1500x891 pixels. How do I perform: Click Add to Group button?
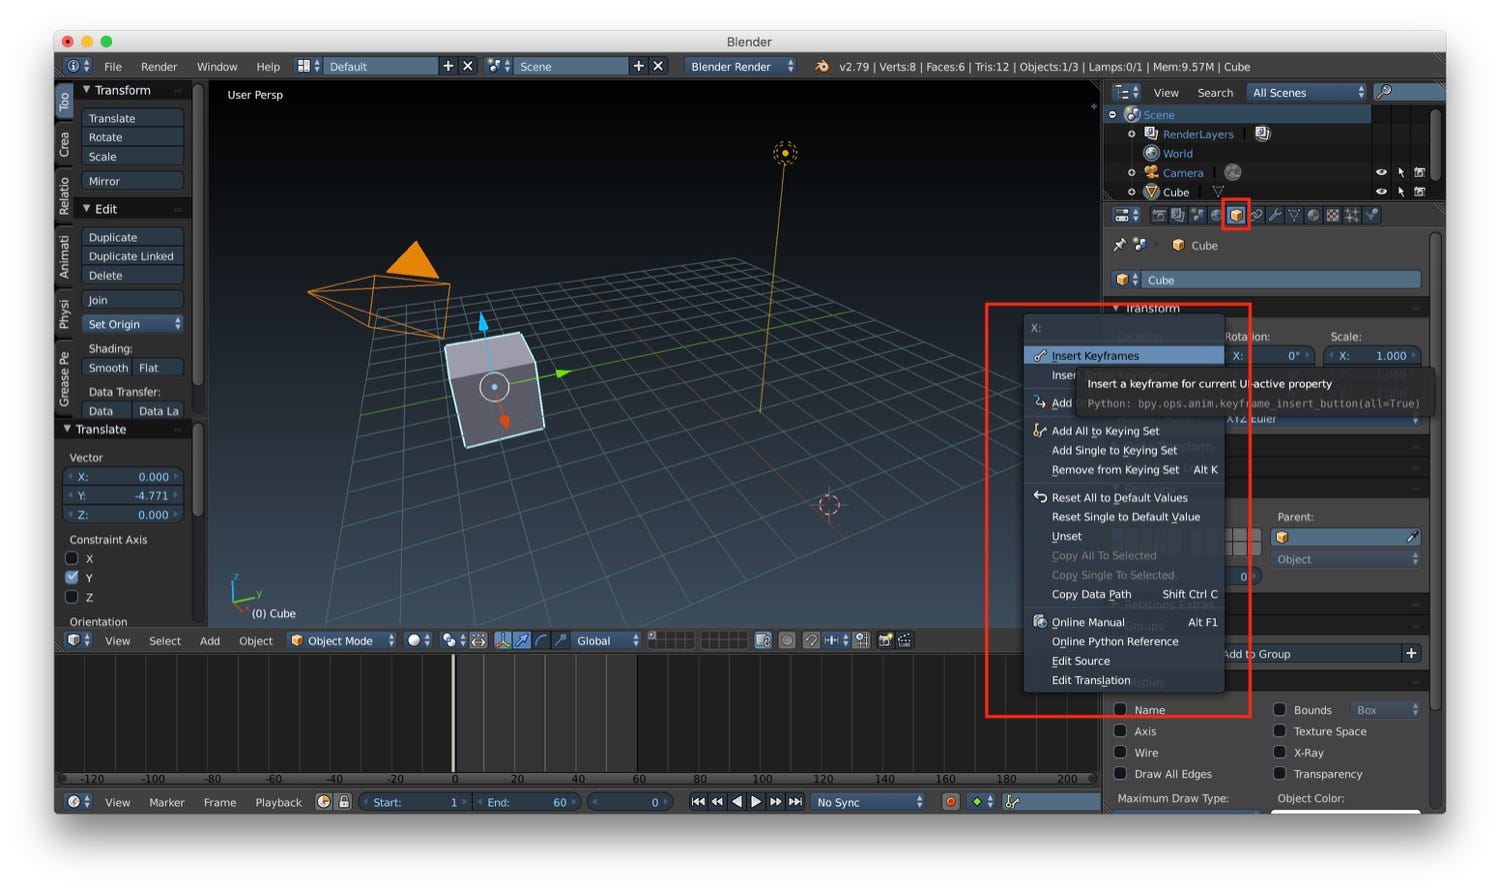[x=1320, y=653]
